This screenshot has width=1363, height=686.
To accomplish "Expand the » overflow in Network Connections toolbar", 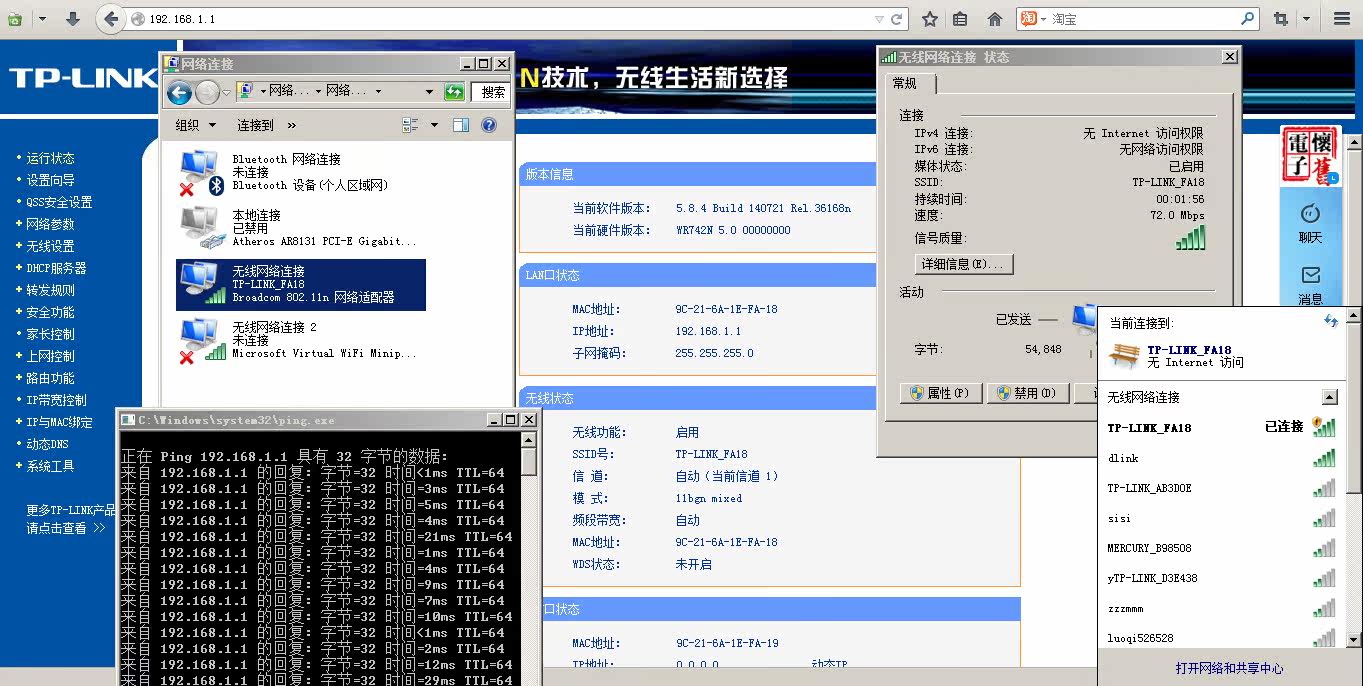I will tap(291, 125).
